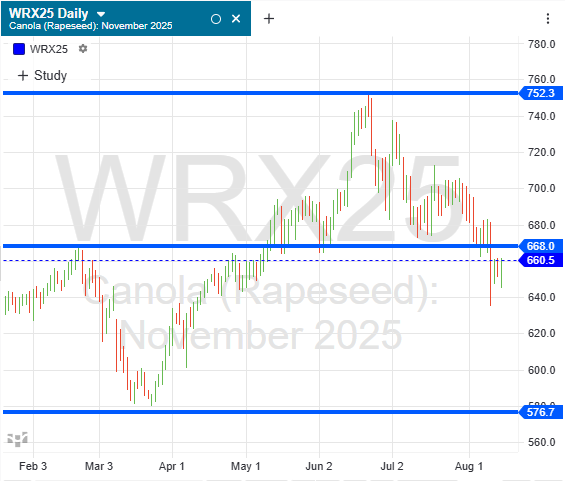Open the WRX25 Daily timeframe dropdown arrow
Screen dimensions: 565x481
click(x=101, y=14)
